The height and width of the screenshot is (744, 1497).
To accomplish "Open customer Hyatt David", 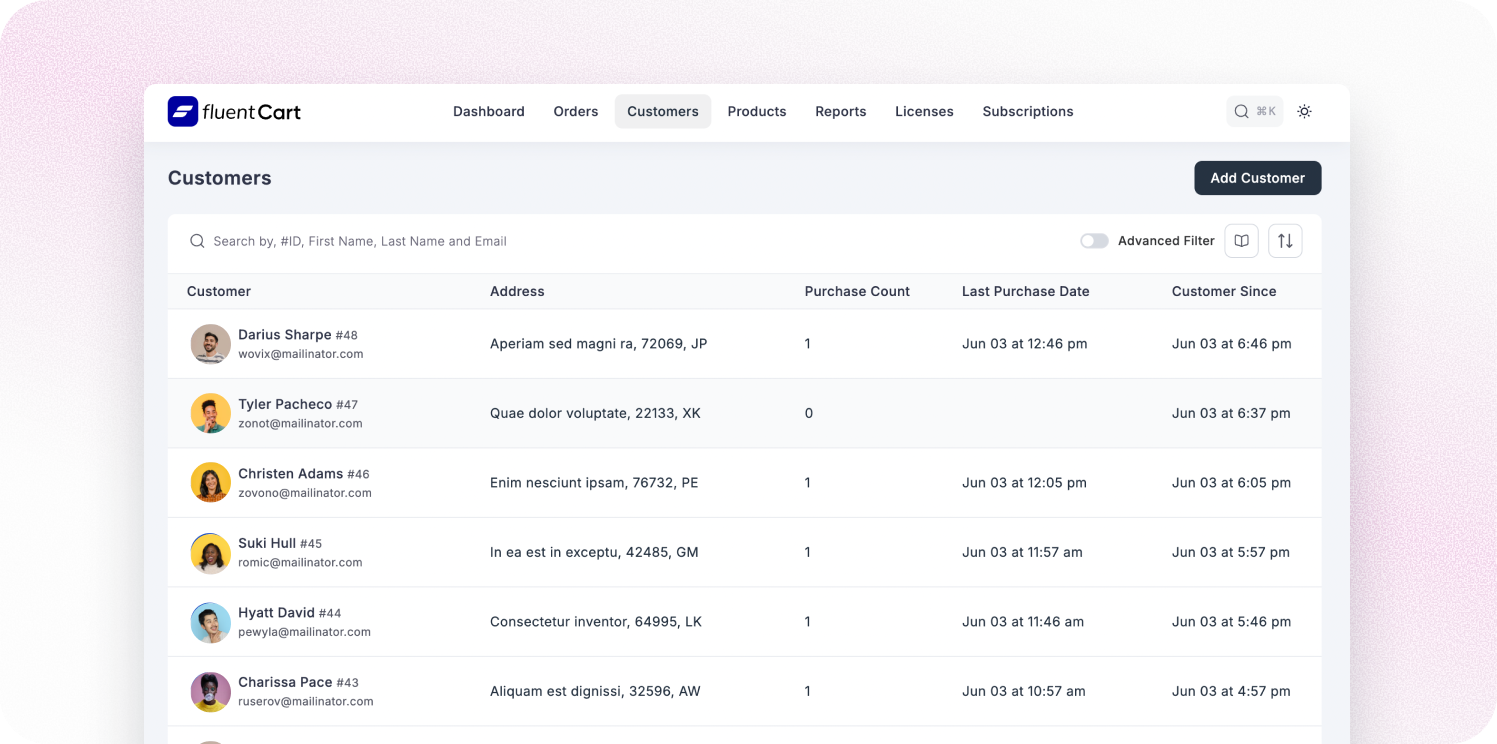I will tap(276, 613).
